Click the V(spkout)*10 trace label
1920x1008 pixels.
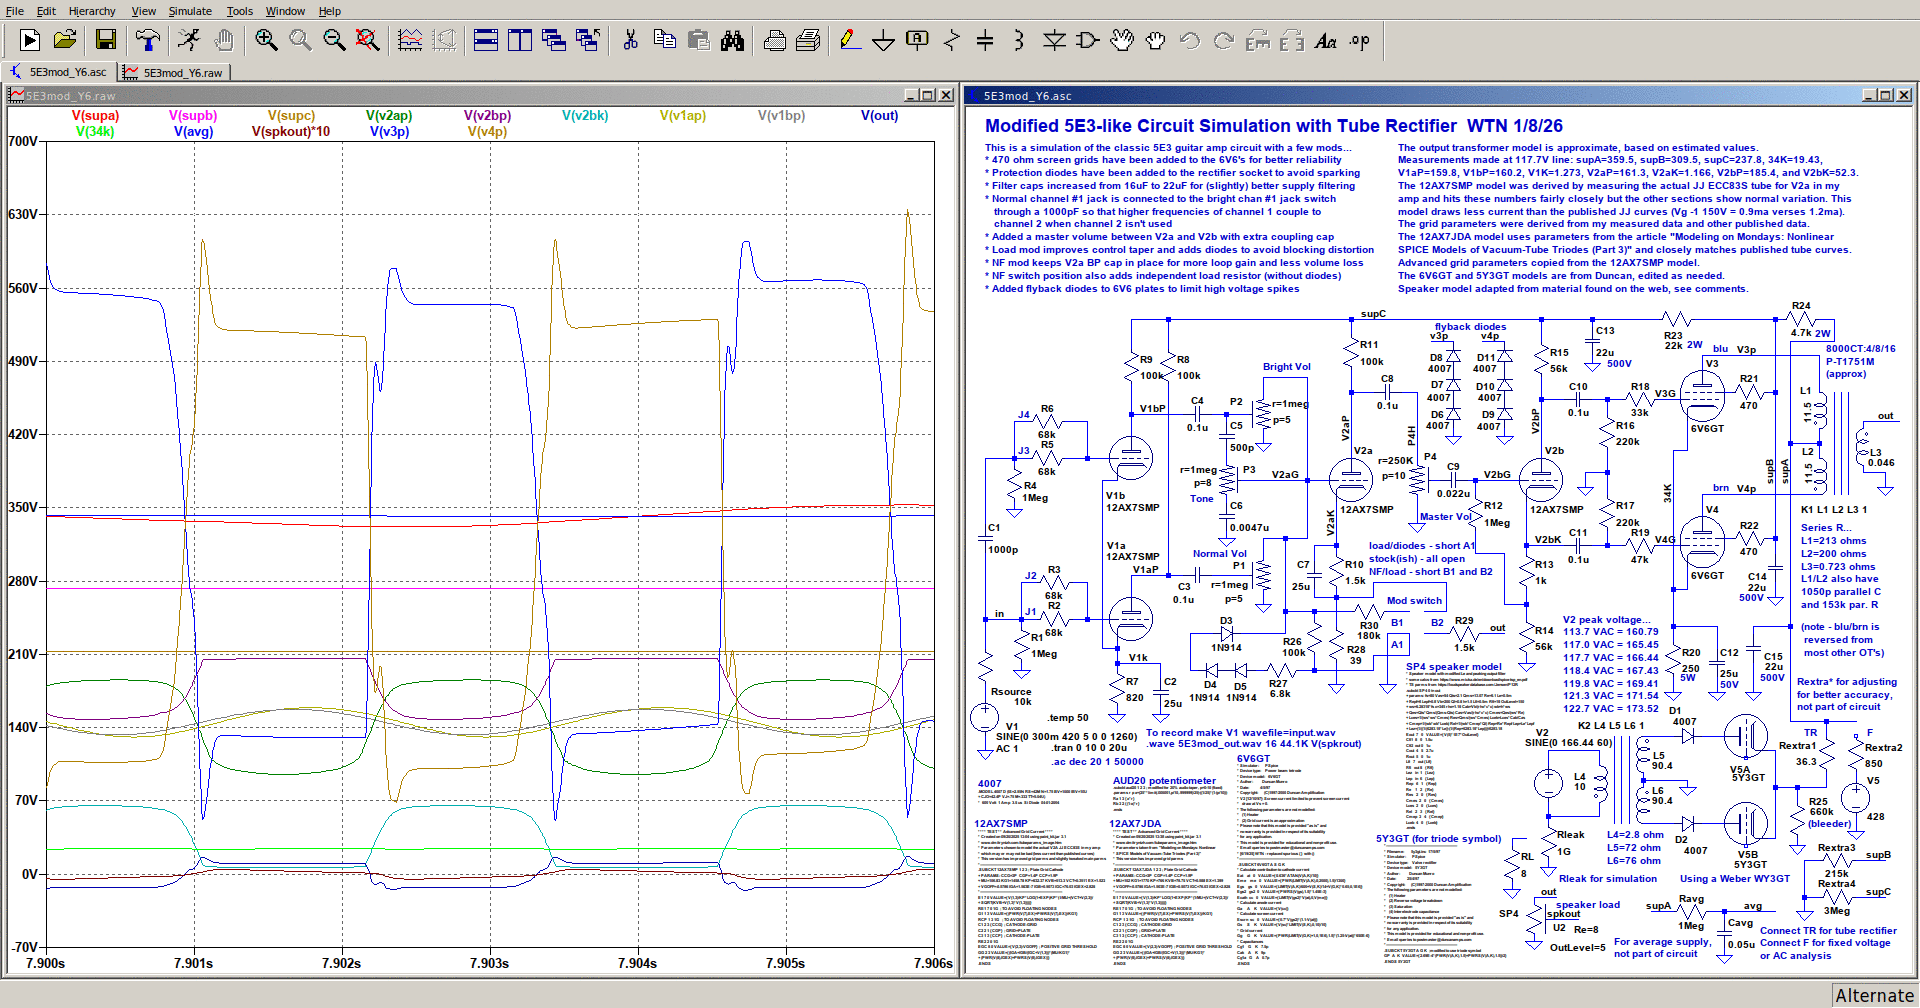[290, 131]
